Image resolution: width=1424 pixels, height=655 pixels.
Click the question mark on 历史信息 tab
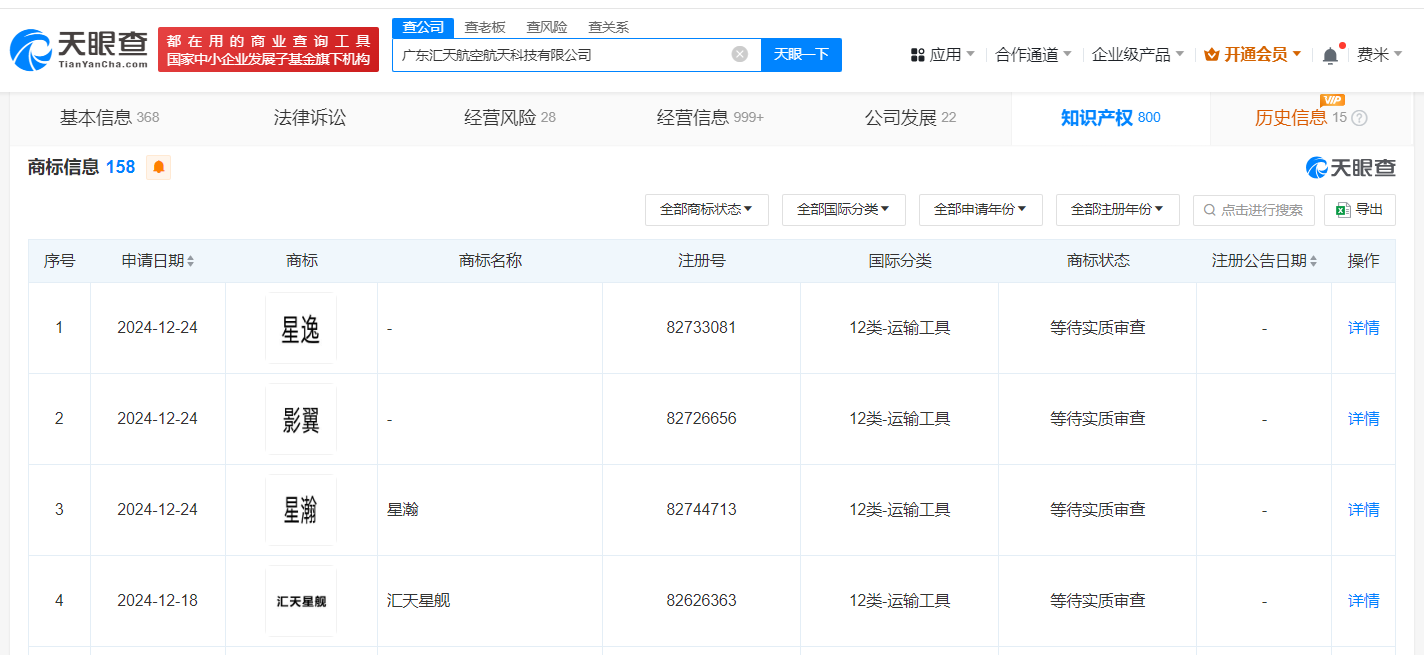(x=1358, y=117)
